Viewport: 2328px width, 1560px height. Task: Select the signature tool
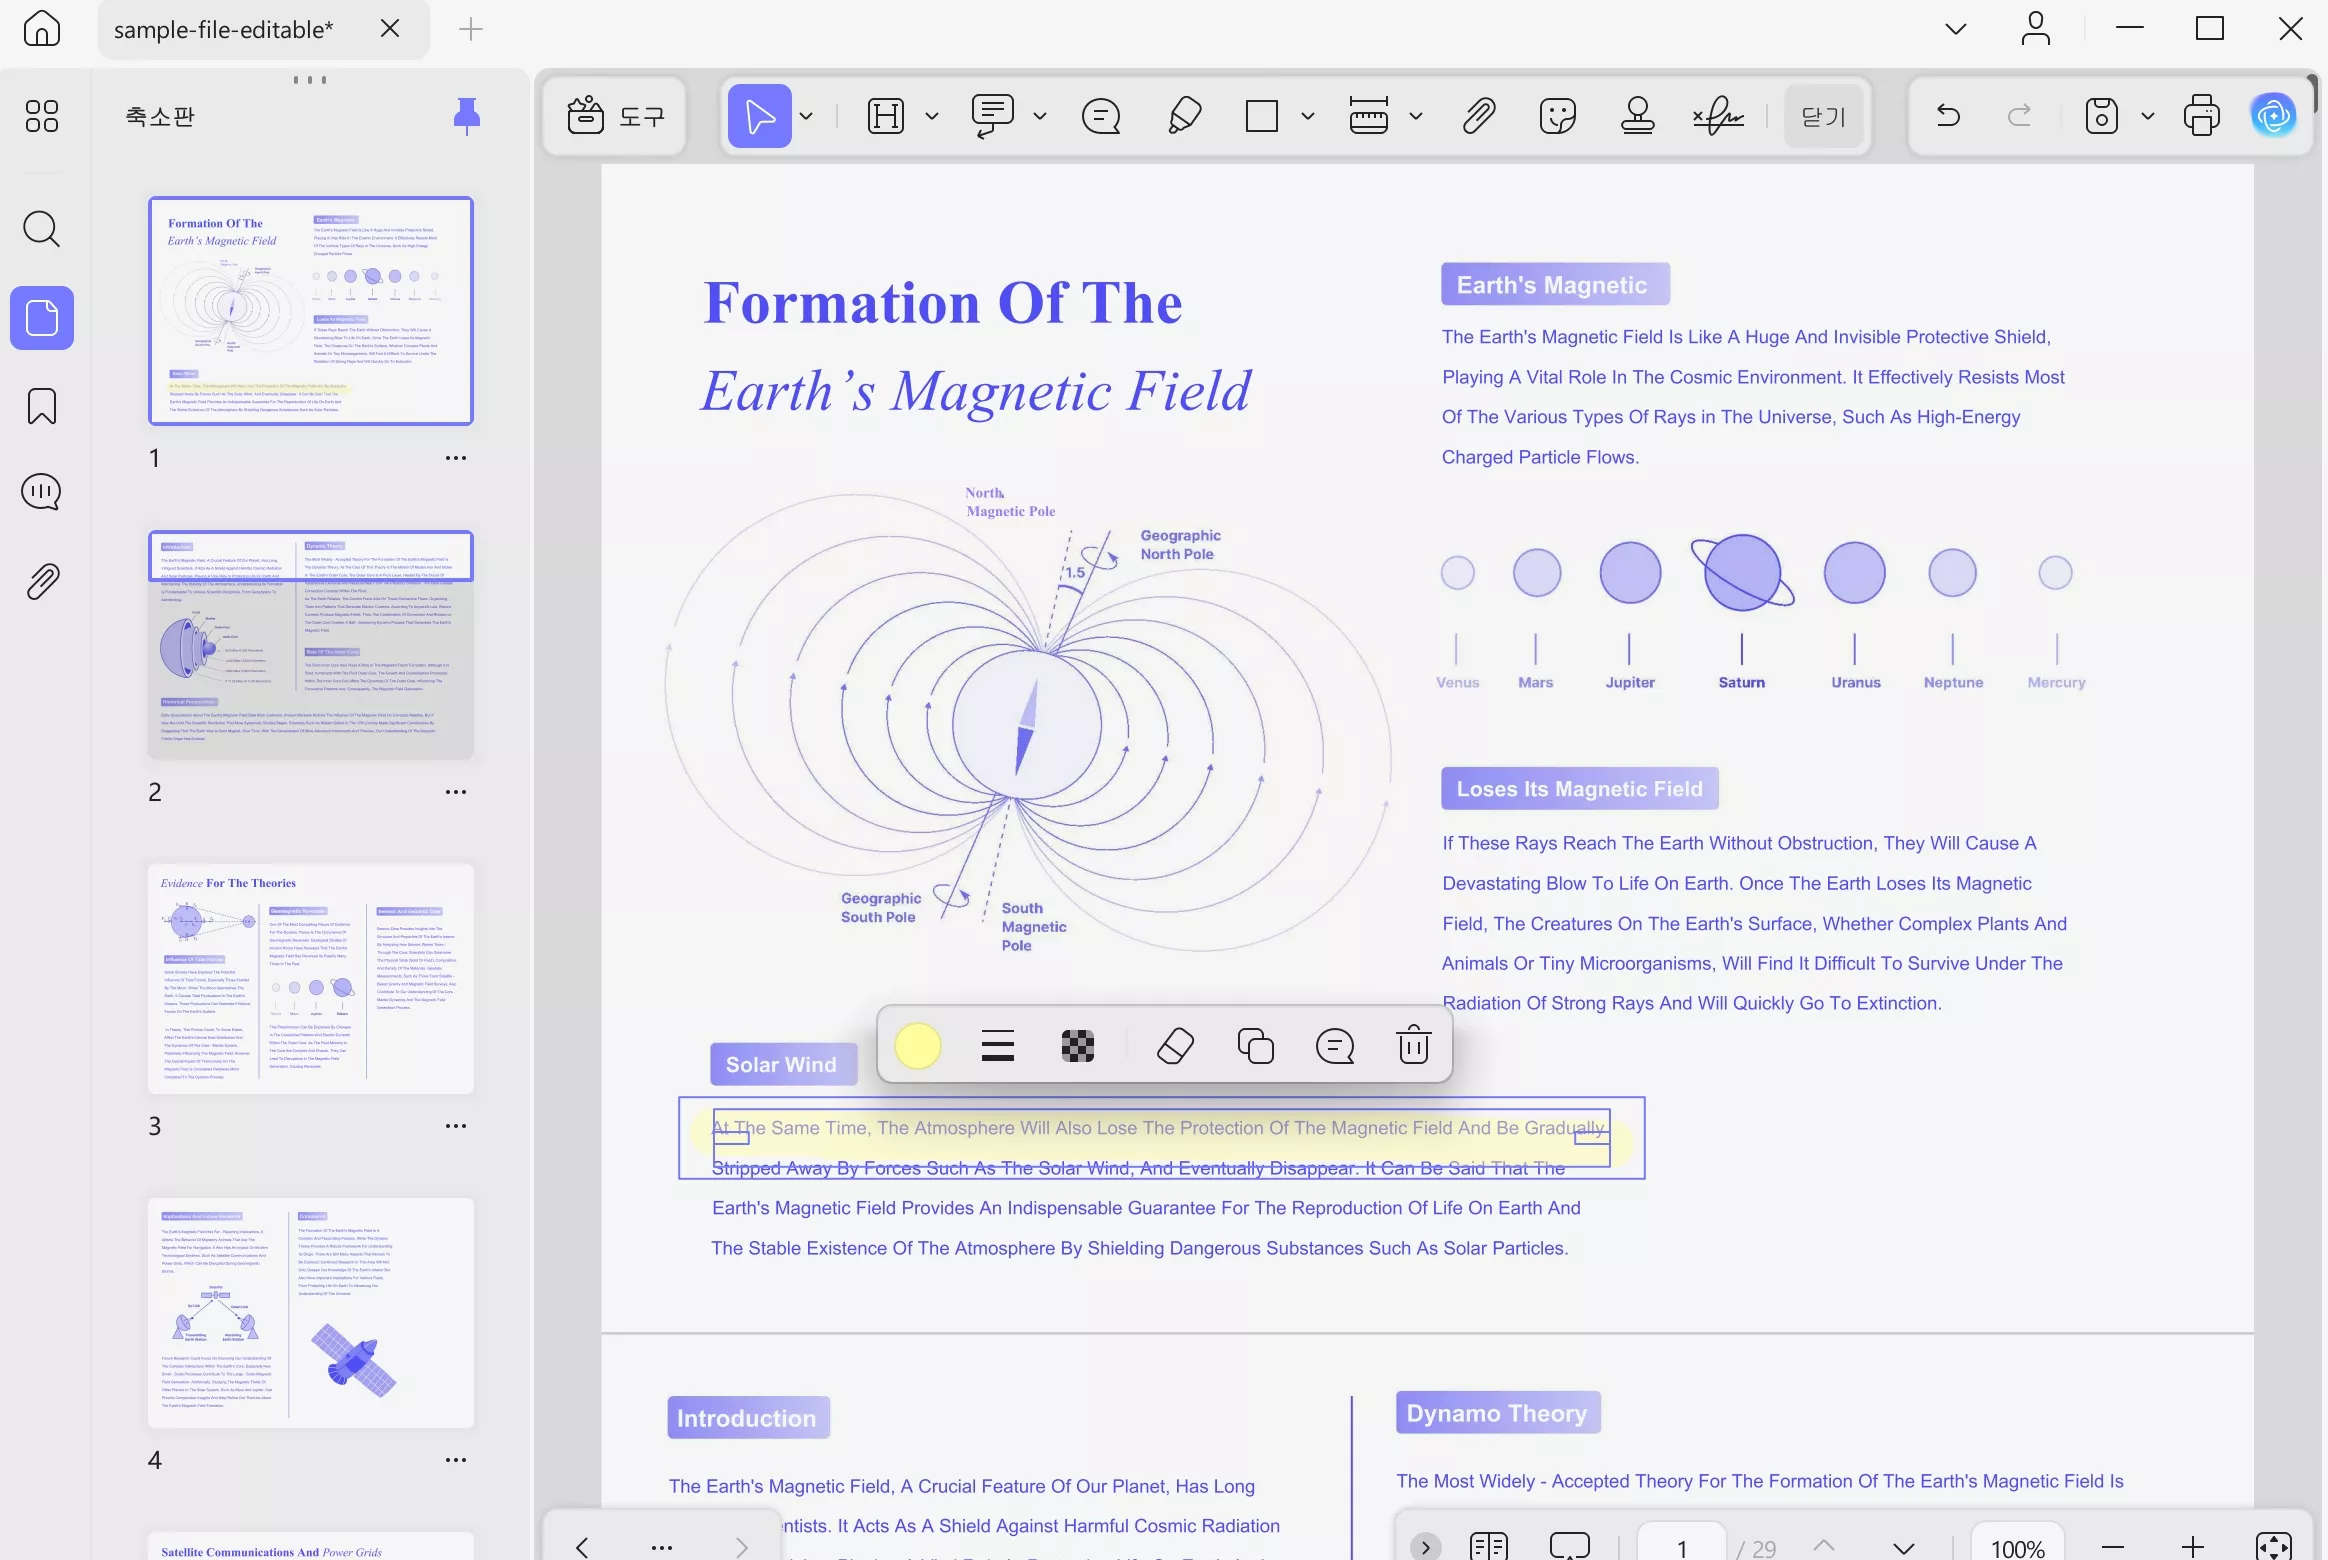coord(1719,116)
